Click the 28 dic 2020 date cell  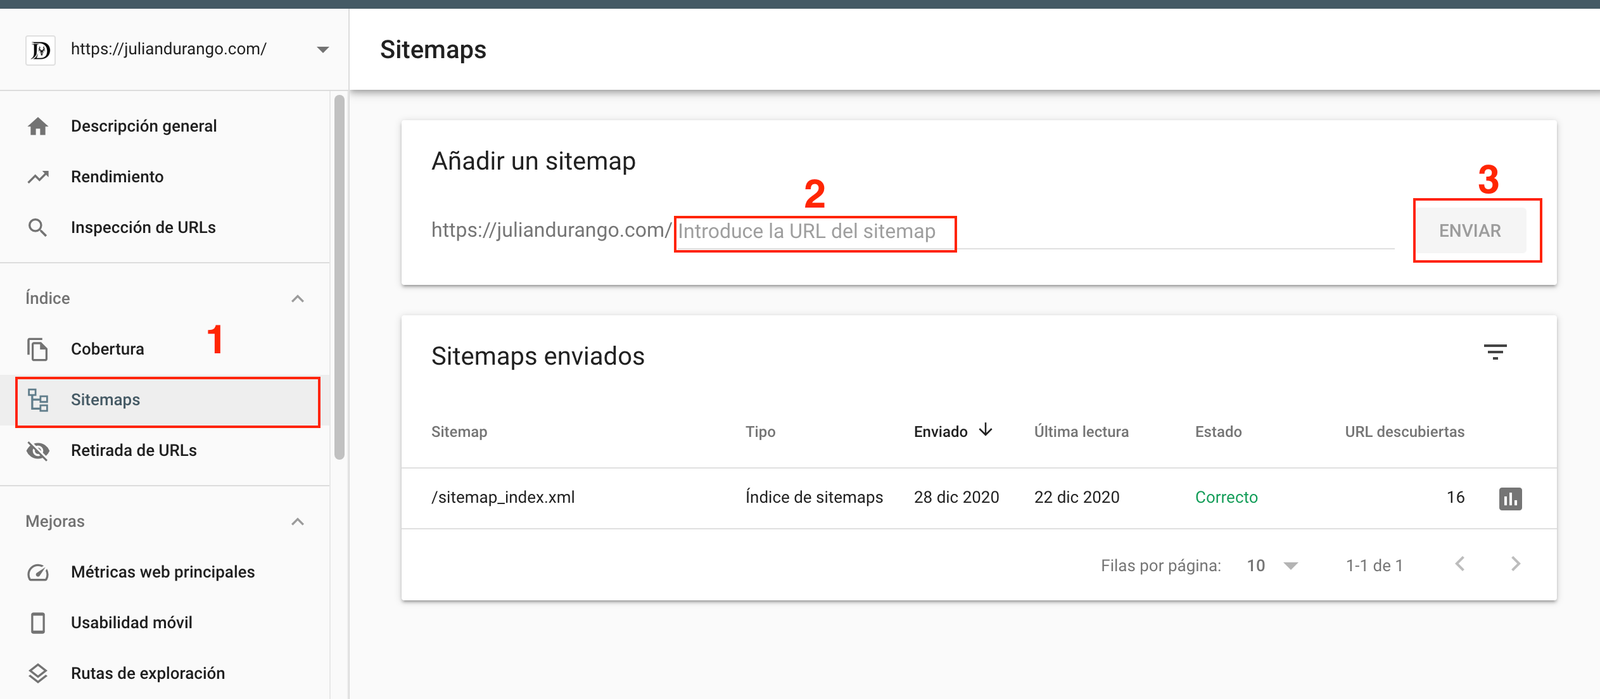(x=956, y=498)
